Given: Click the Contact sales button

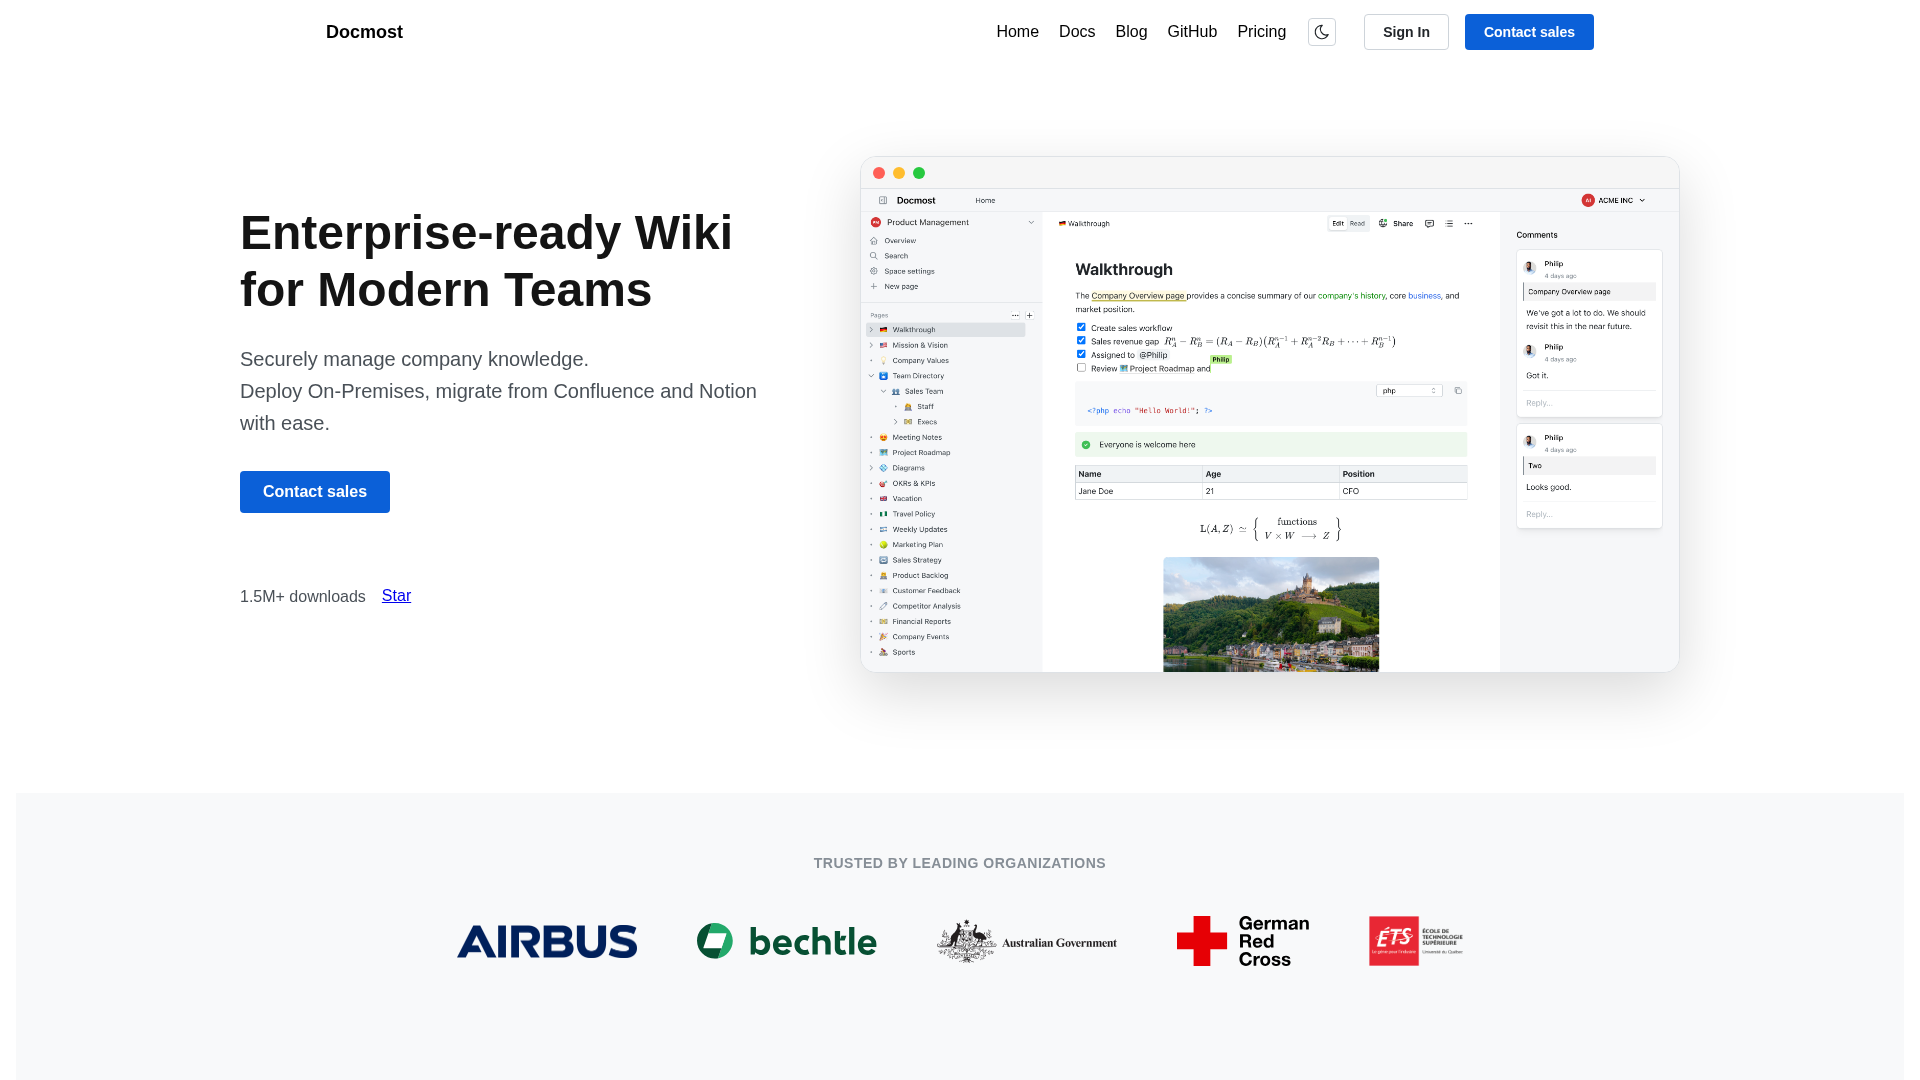Looking at the screenshot, I should click(x=315, y=492).
